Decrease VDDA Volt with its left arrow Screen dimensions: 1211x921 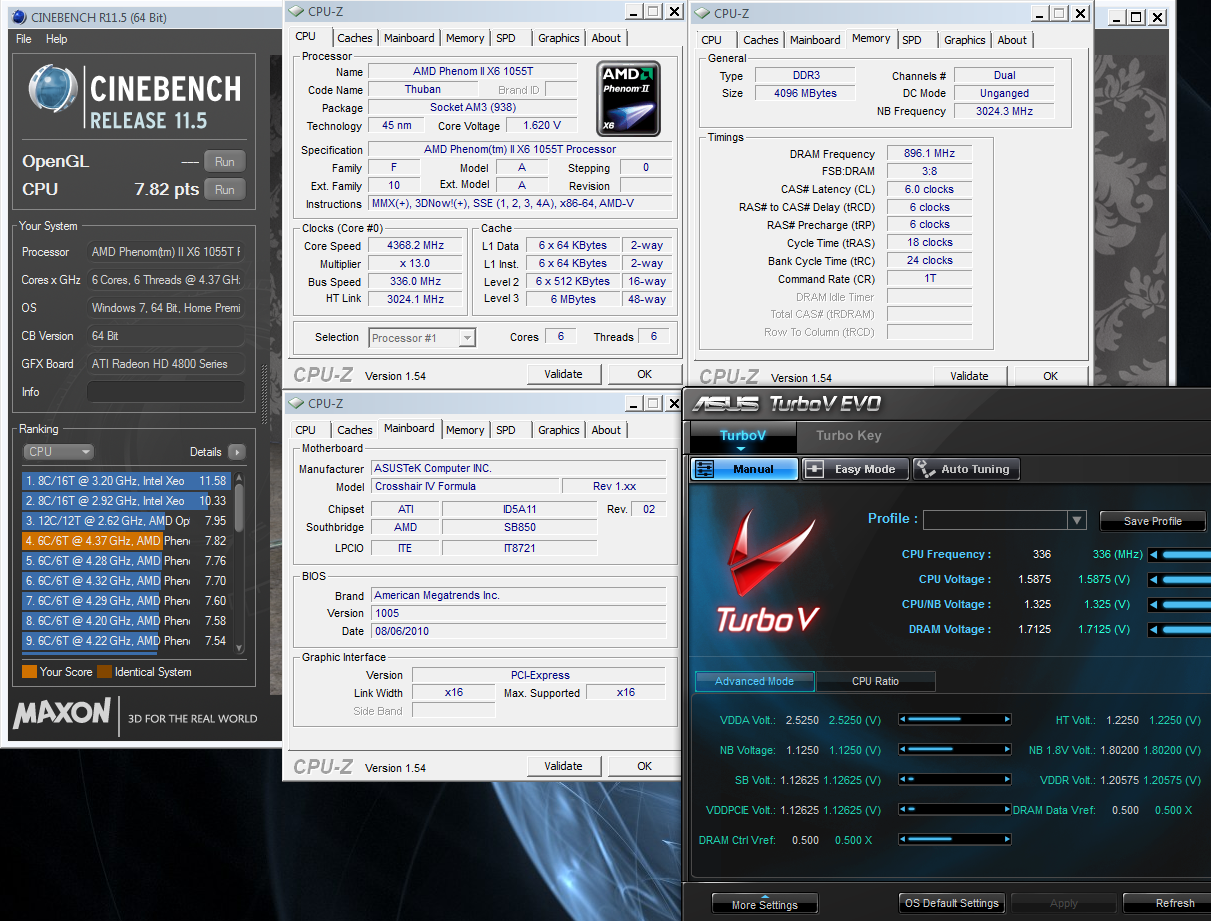click(x=902, y=720)
